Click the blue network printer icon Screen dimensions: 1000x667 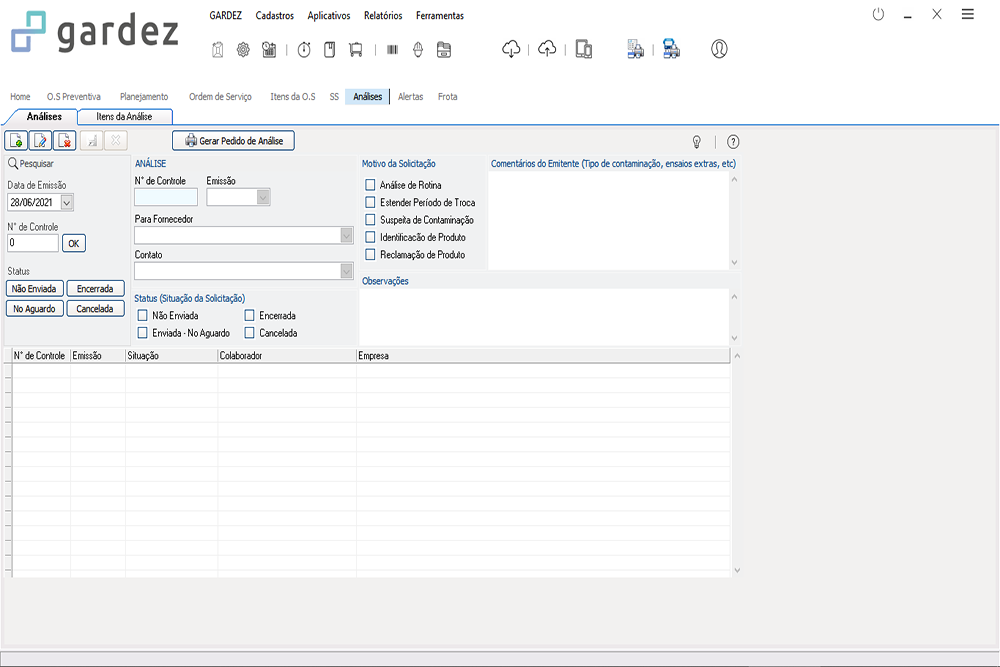pyautogui.click(x=671, y=49)
